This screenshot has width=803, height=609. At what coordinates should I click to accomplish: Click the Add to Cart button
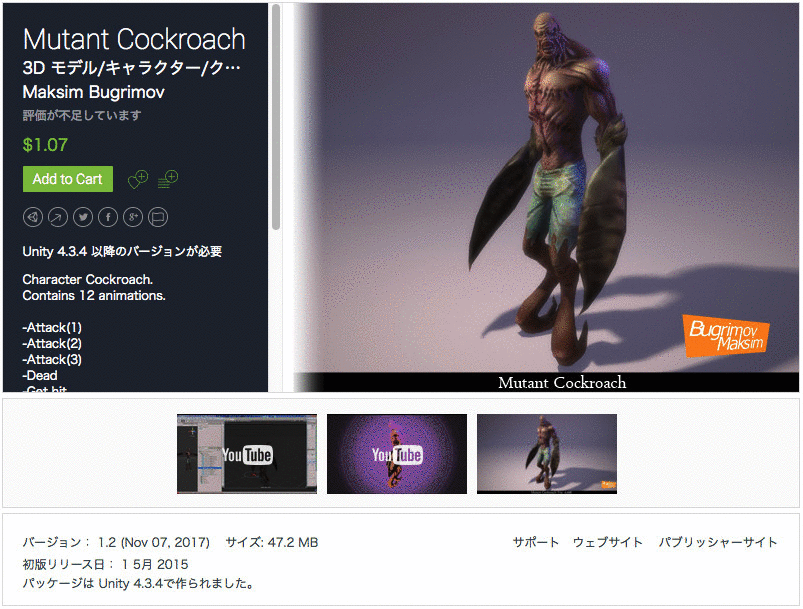coord(68,179)
